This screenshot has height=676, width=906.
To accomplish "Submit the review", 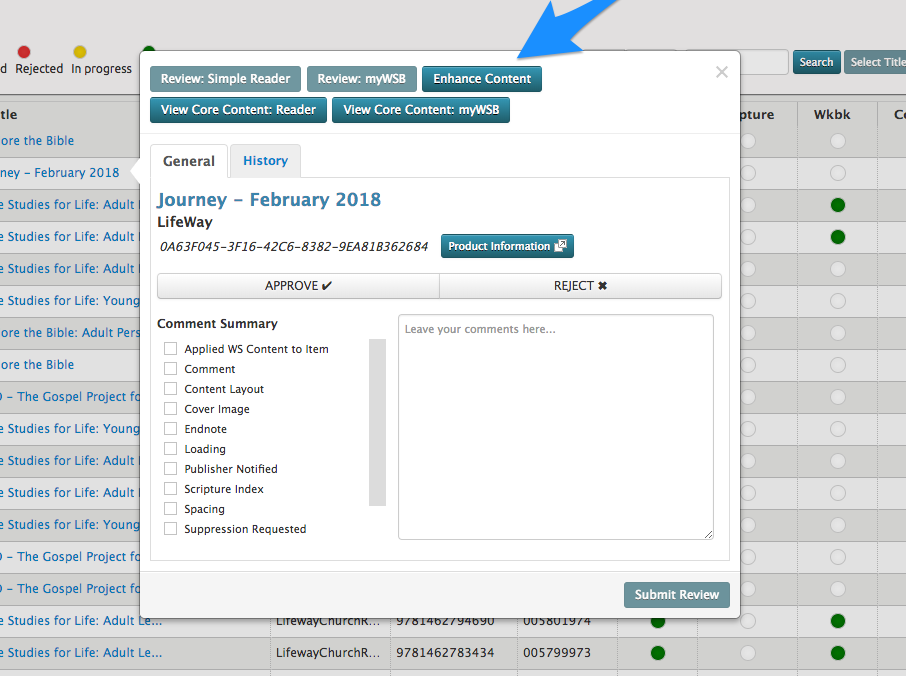I will 676,595.
